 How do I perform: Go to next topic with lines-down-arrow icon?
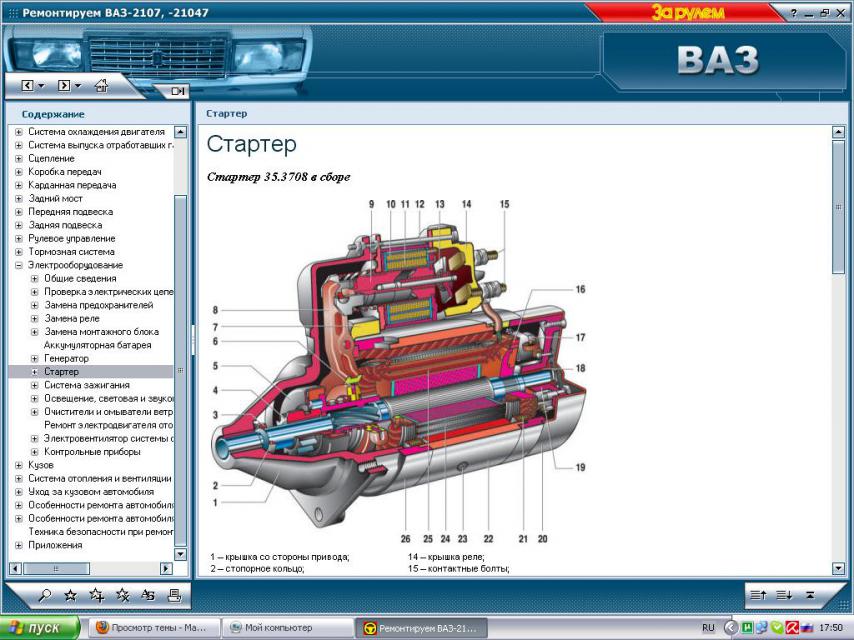coord(784,595)
